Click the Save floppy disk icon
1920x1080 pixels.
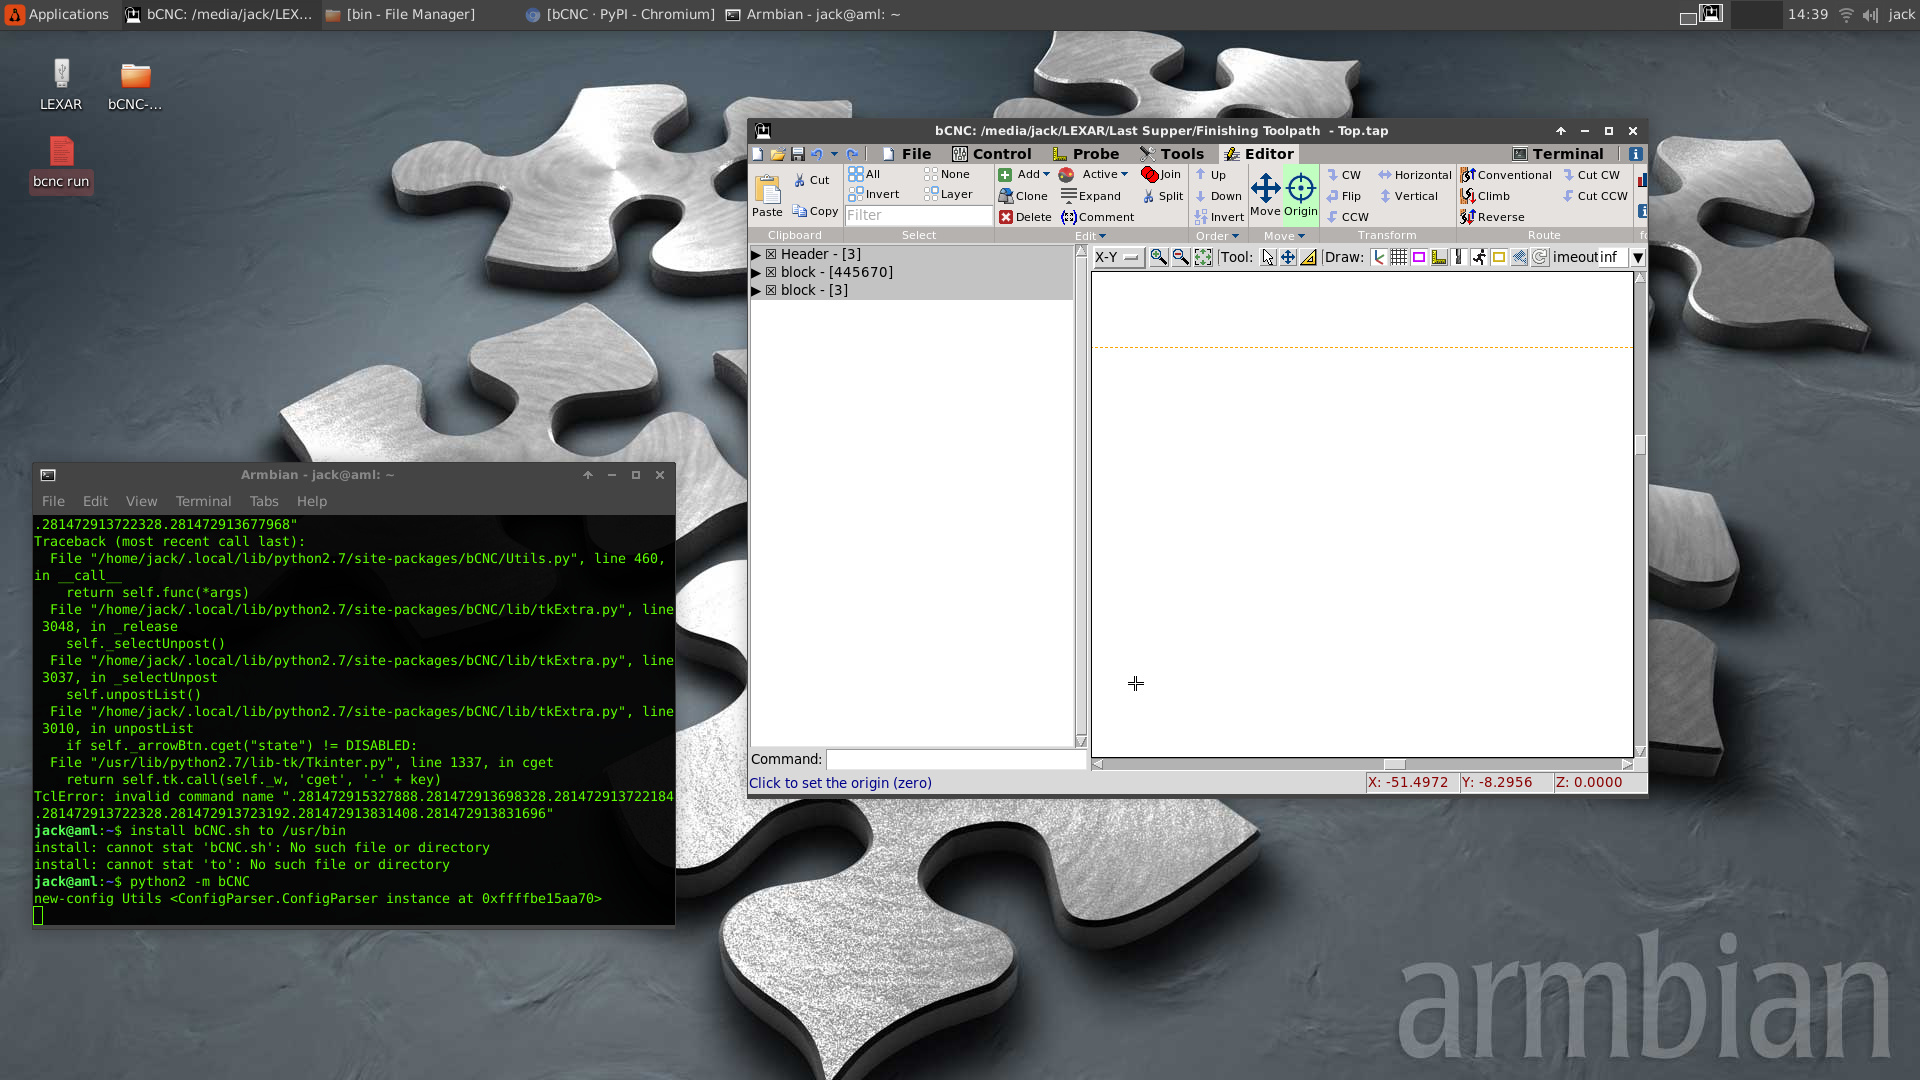797,154
